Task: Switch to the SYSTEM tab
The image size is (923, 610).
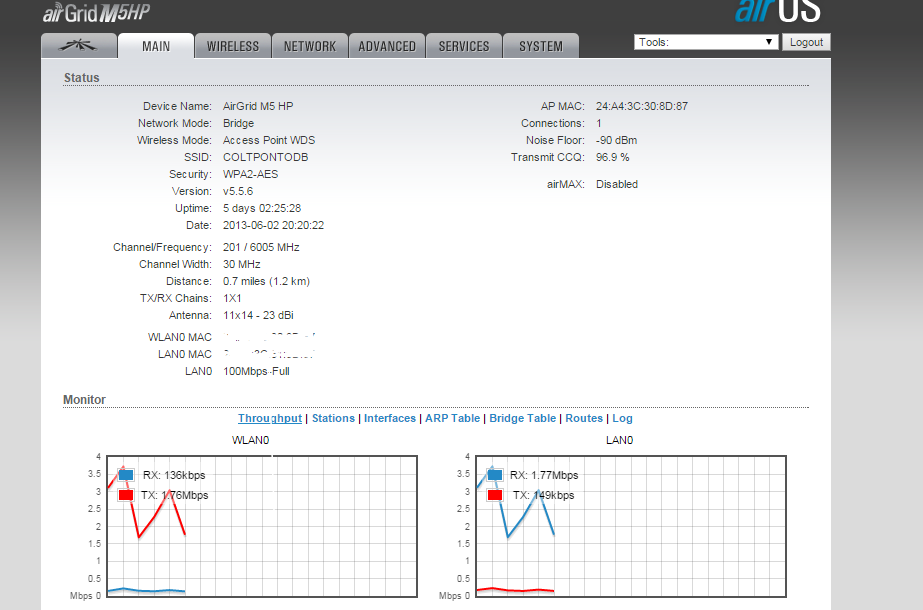Action: pyautogui.click(x=540, y=46)
